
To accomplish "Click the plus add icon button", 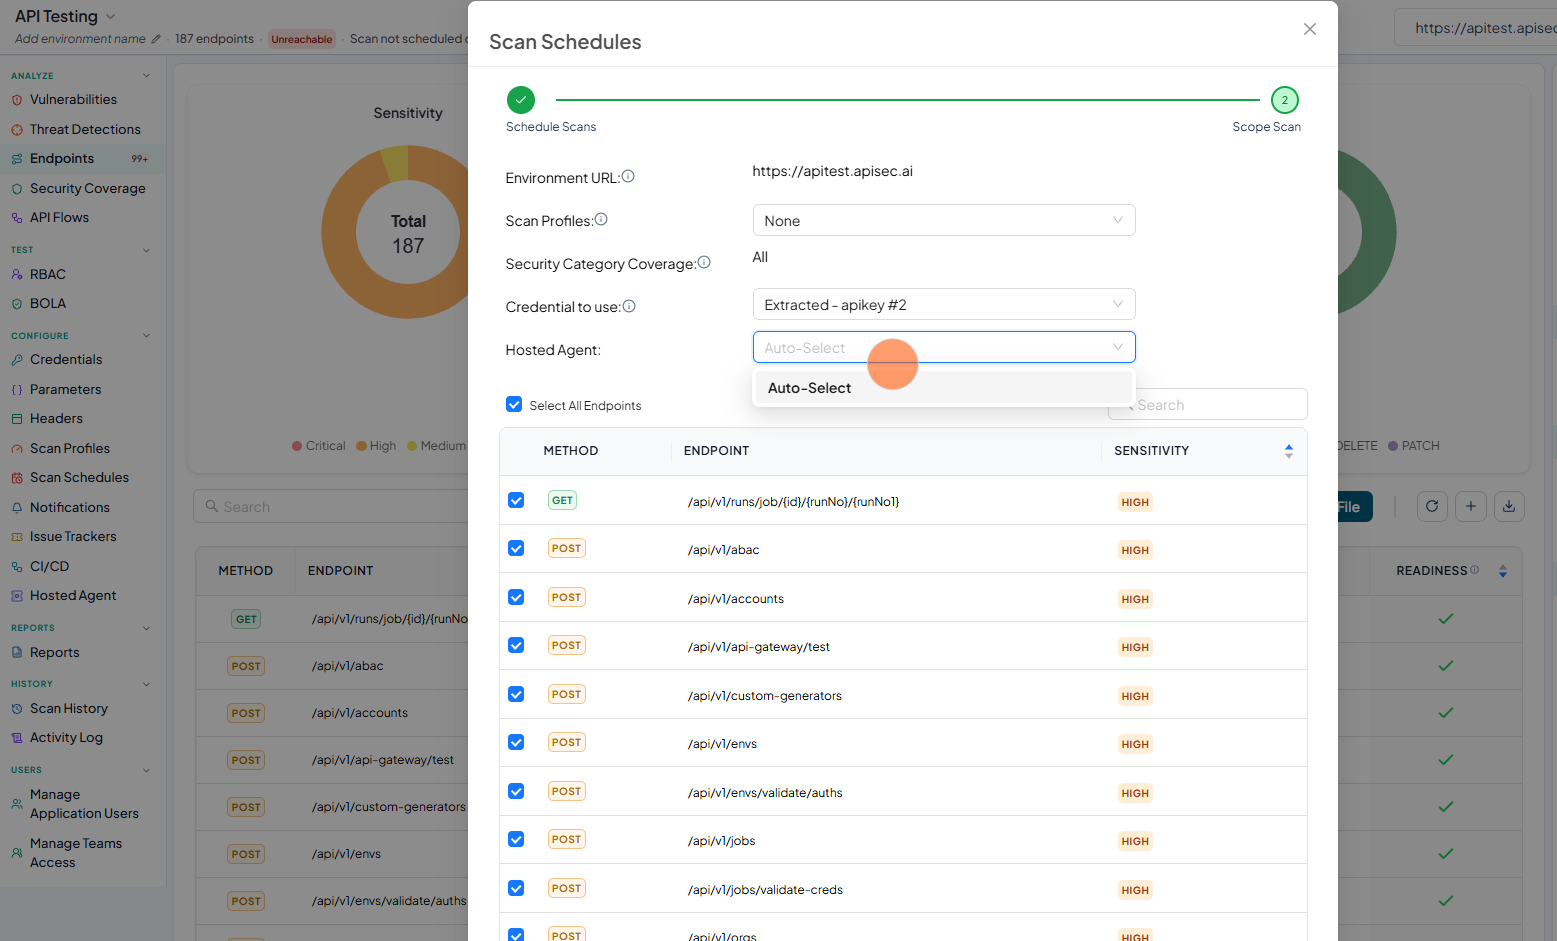I will point(1470,506).
